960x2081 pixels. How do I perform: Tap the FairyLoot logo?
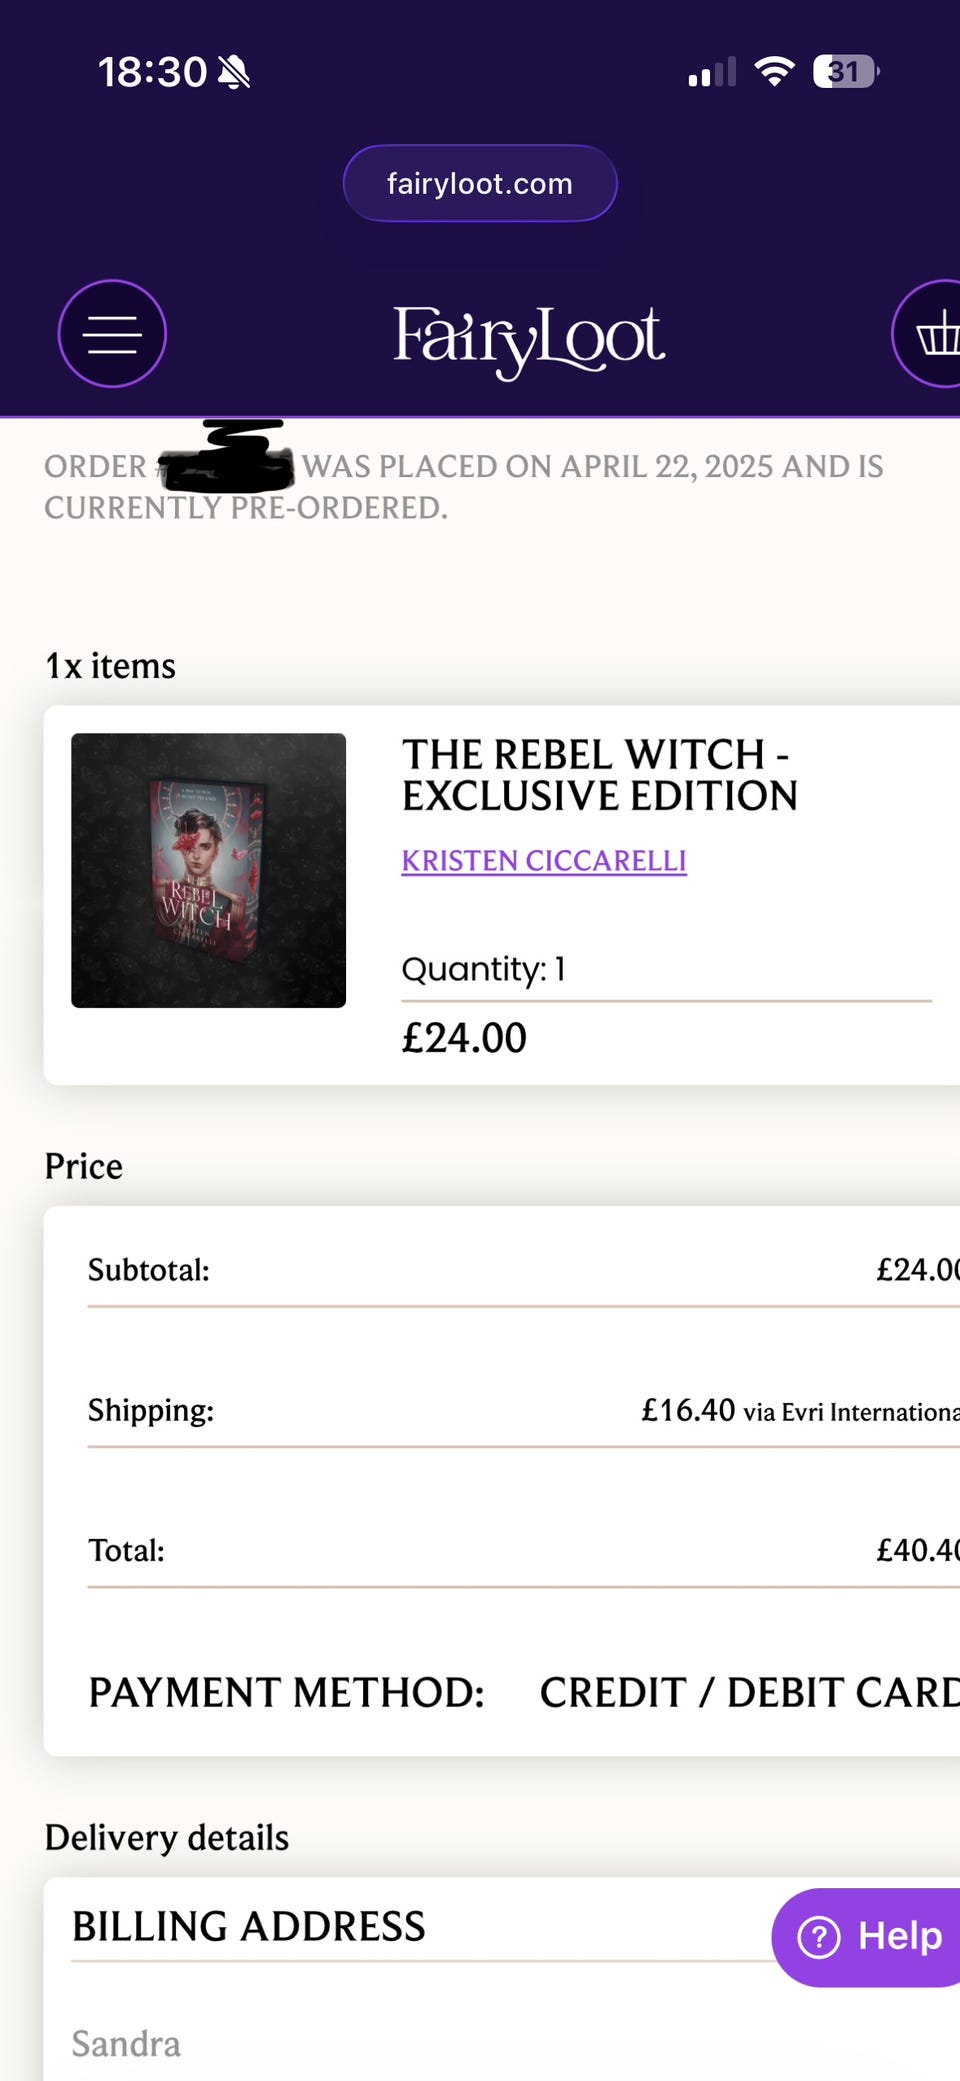pyautogui.click(x=528, y=338)
